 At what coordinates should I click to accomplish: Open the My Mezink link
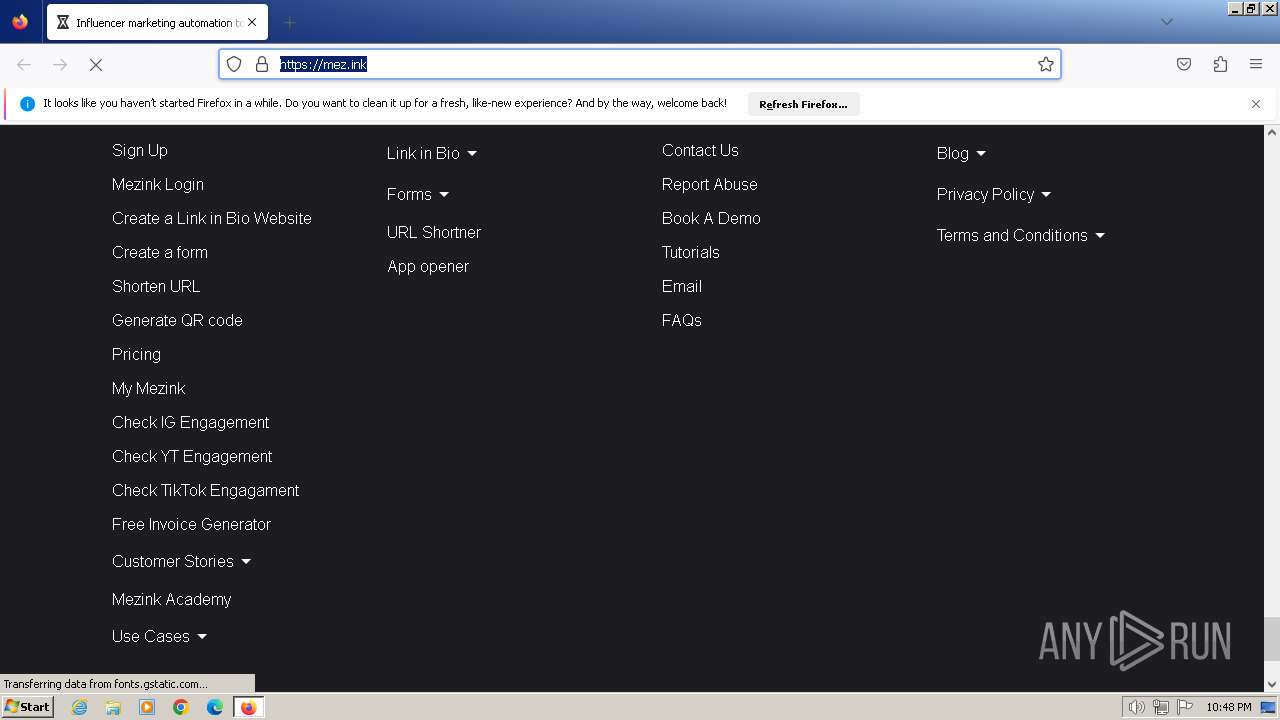coord(148,388)
